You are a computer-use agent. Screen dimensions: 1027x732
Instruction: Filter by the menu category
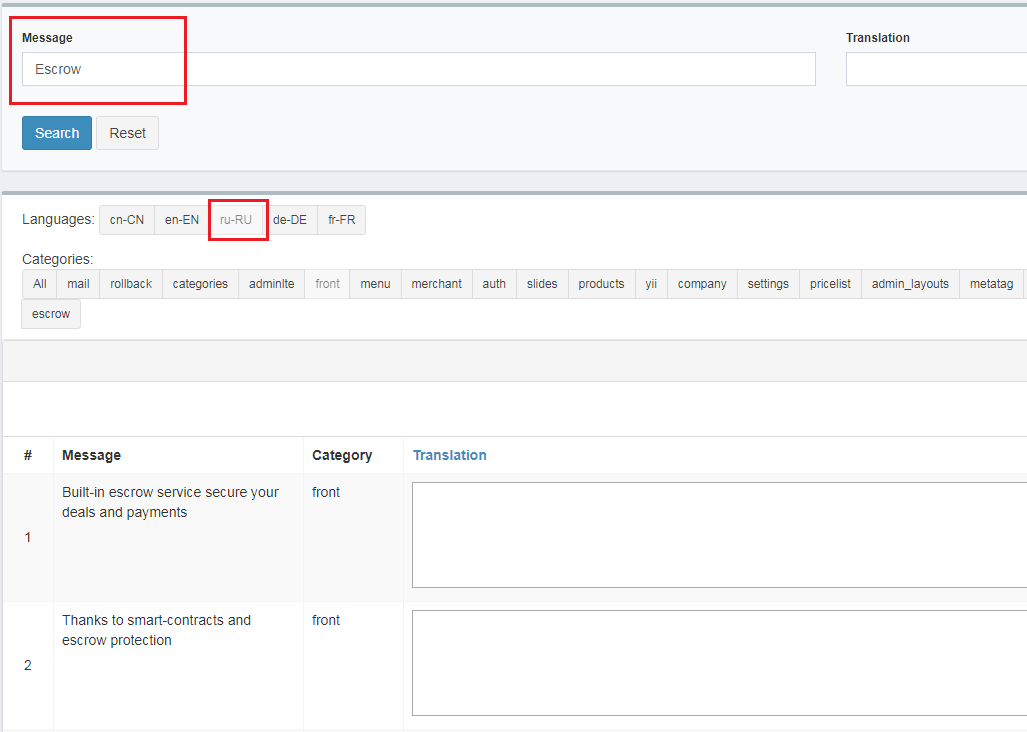click(375, 284)
